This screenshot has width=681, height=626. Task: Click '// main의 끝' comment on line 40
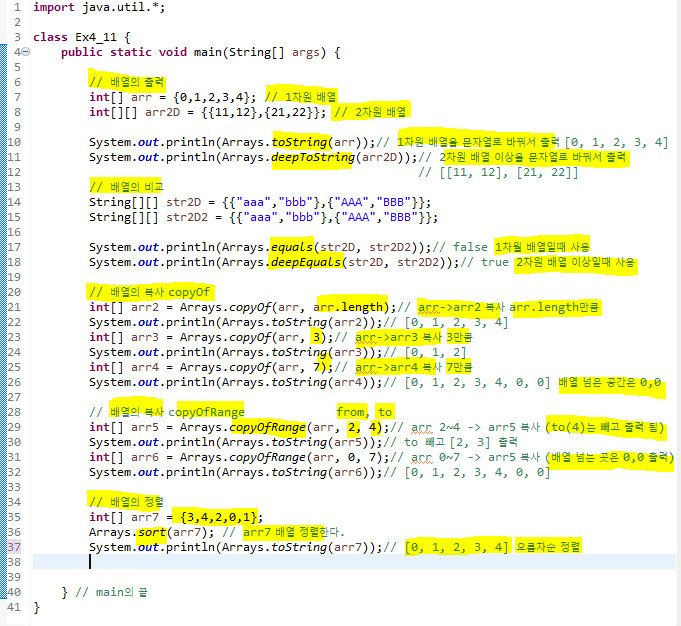111,593
